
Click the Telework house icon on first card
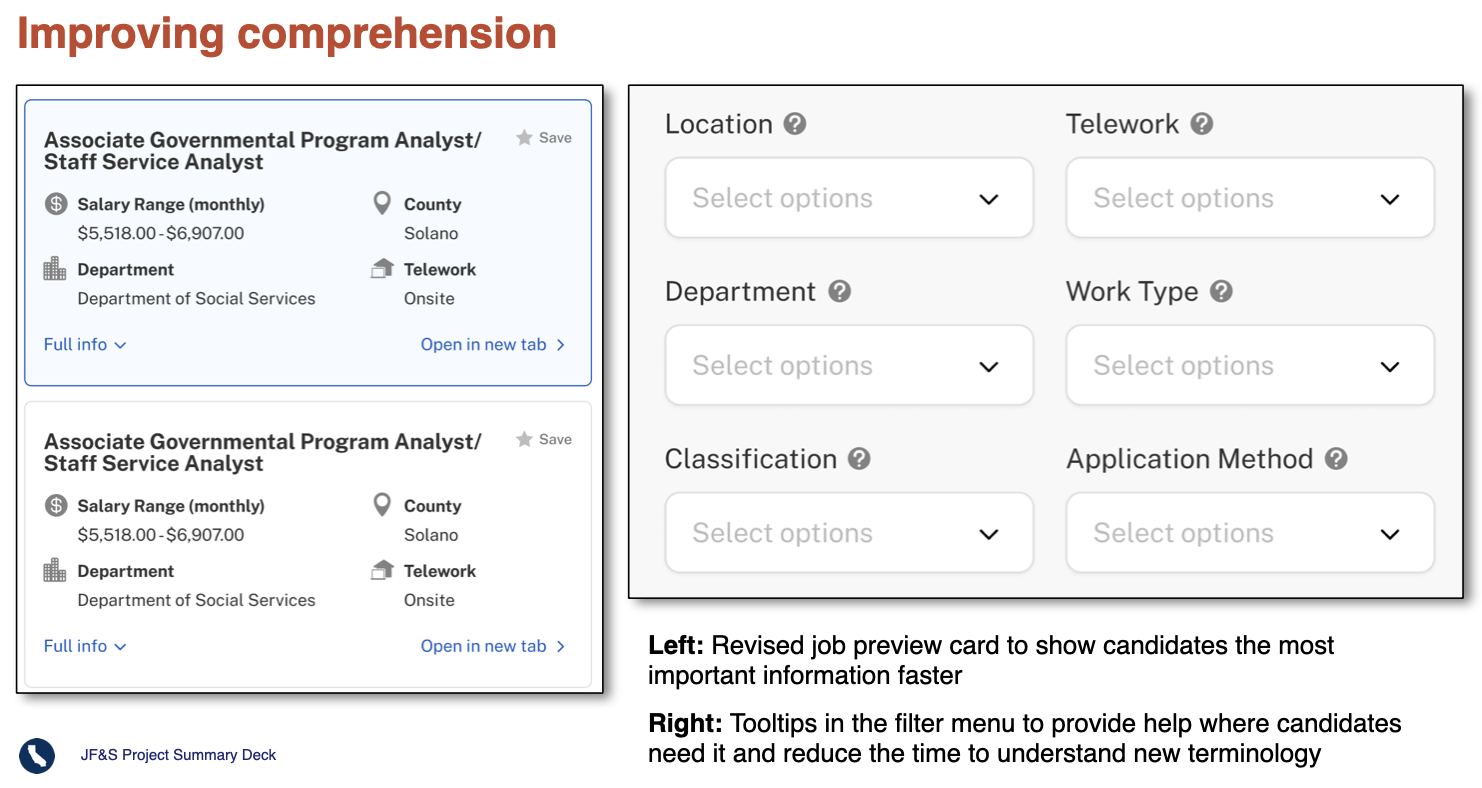(x=383, y=268)
